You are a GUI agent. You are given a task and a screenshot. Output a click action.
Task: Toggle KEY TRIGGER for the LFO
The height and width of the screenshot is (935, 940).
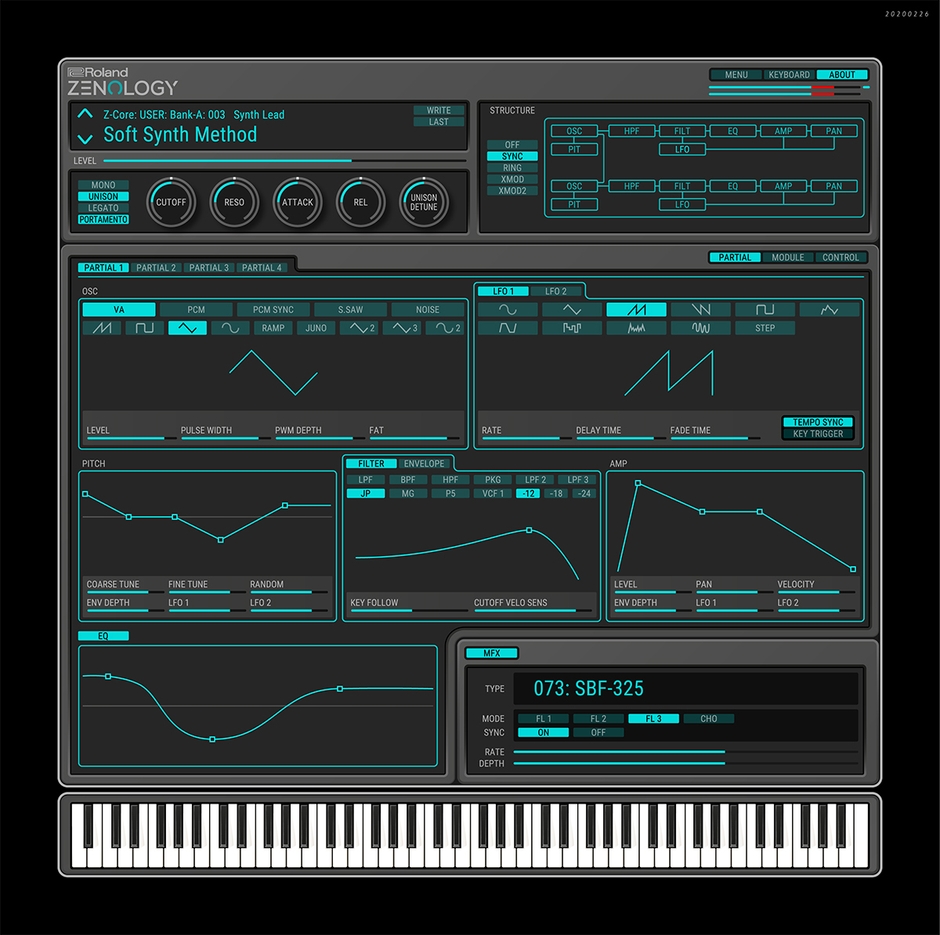(818, 434)
